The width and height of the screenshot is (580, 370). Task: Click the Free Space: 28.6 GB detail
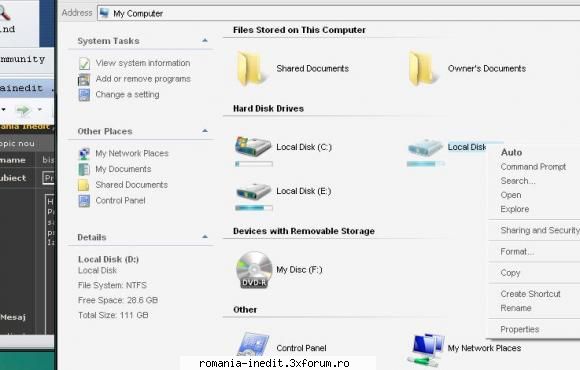click(118, 300)
